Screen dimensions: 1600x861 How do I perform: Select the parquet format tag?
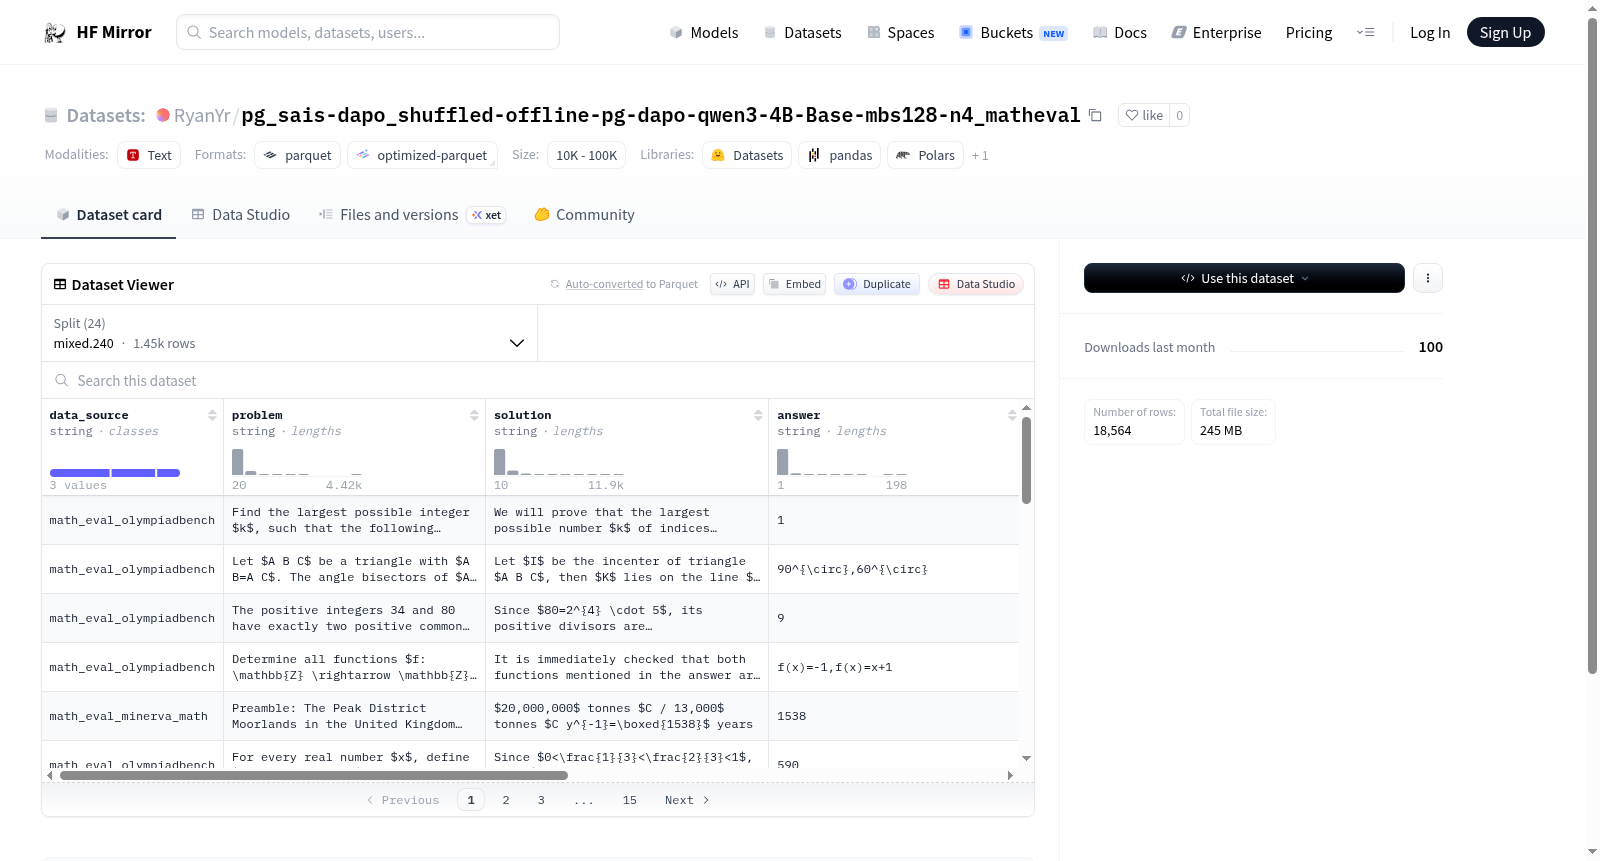298,155
